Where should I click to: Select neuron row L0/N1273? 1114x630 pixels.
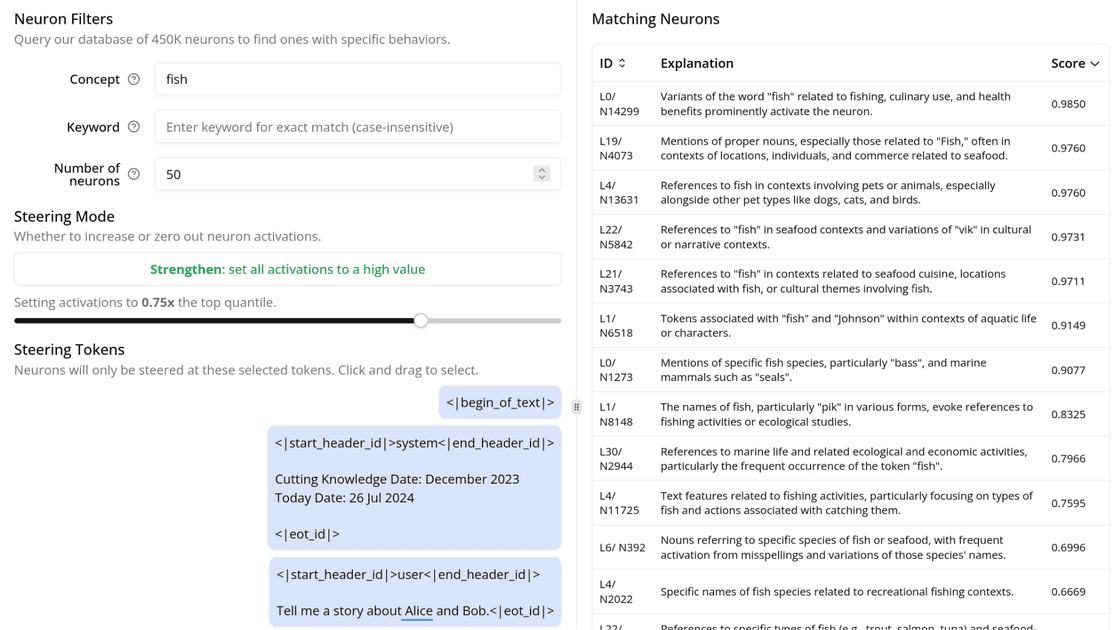pos(850,369)
